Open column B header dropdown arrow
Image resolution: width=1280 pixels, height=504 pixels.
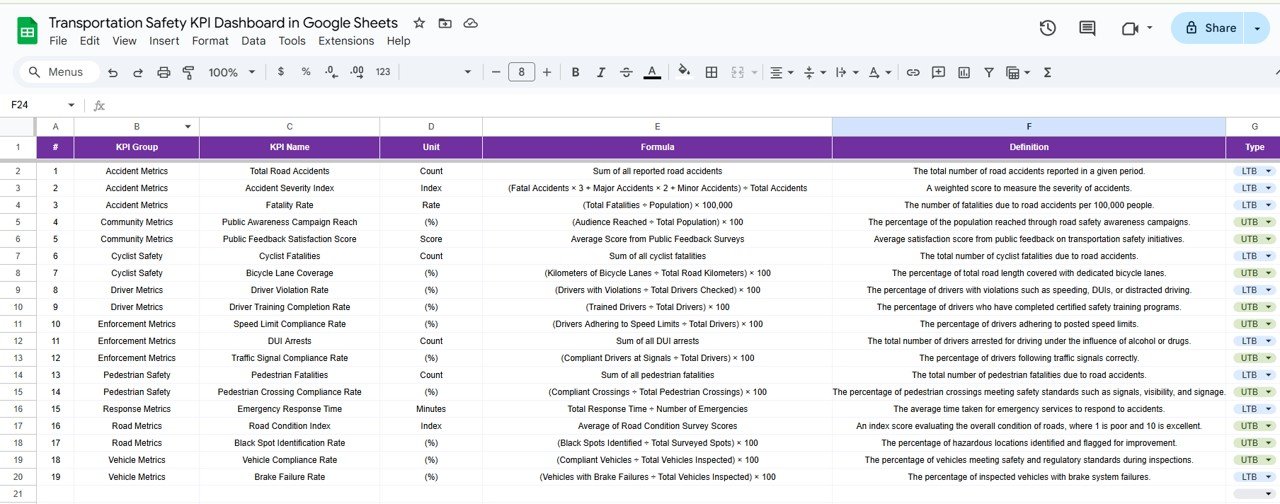tap(188, 126)
